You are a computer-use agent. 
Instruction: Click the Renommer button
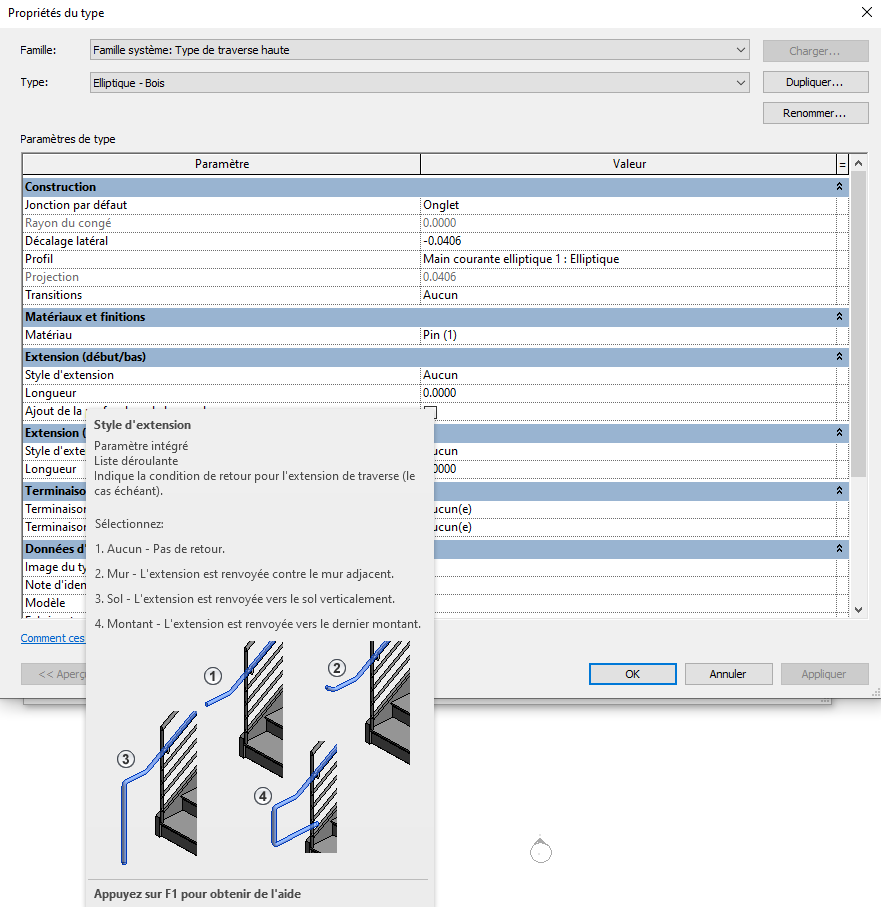pyautogui.click(x=815, y=113)
